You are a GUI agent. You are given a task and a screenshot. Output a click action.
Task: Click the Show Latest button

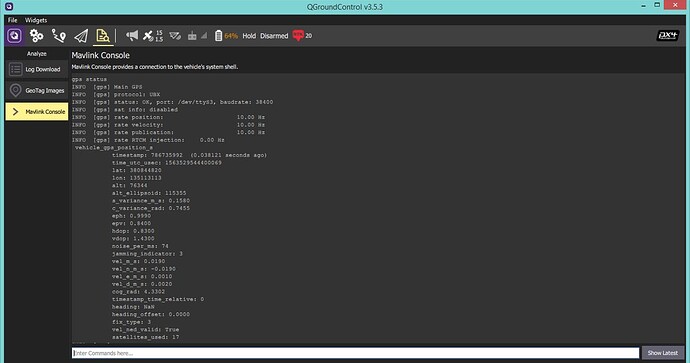[663, 353]
